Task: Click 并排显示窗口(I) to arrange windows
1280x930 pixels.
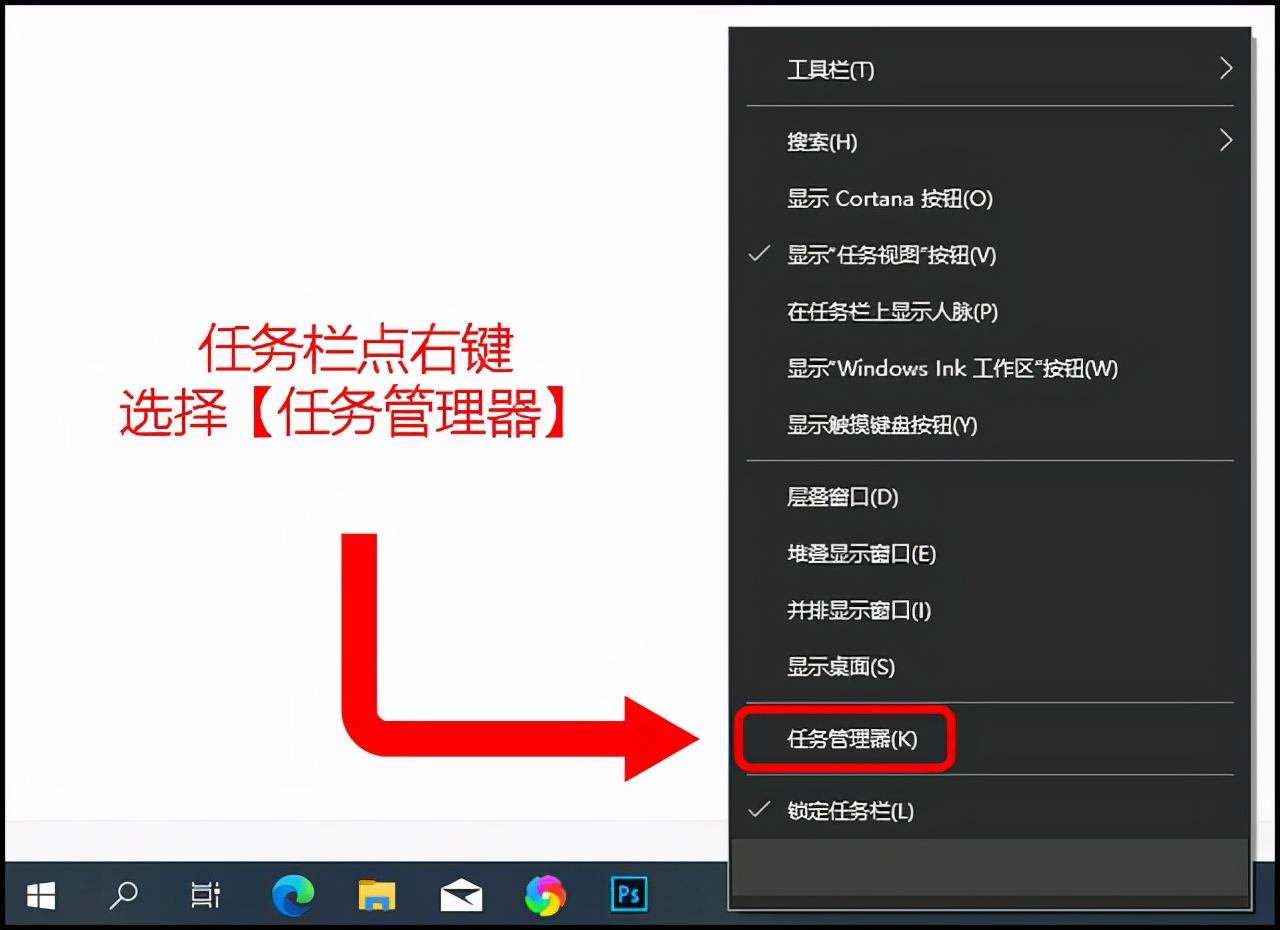Action: pyautogui.click(x=861, y=611)
